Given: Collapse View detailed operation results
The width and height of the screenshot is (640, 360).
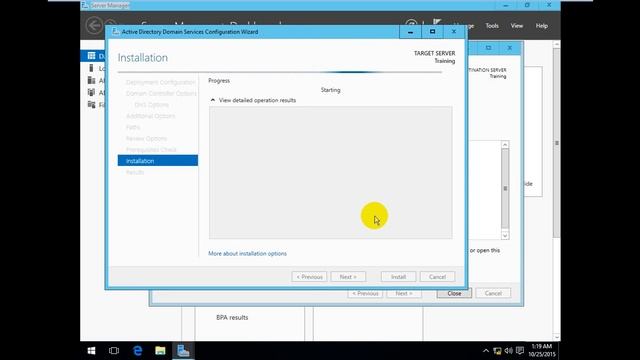Looking at the screenshot, I should click(x=212, y=100).
